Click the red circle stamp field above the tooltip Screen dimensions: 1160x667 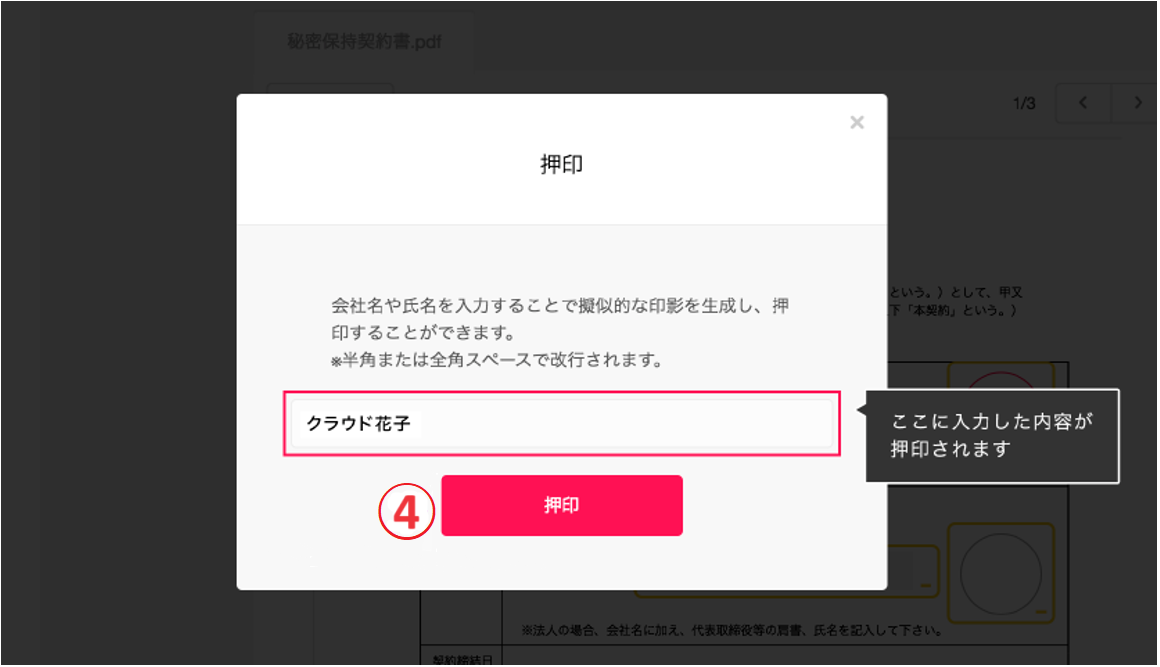(1001, 376)
